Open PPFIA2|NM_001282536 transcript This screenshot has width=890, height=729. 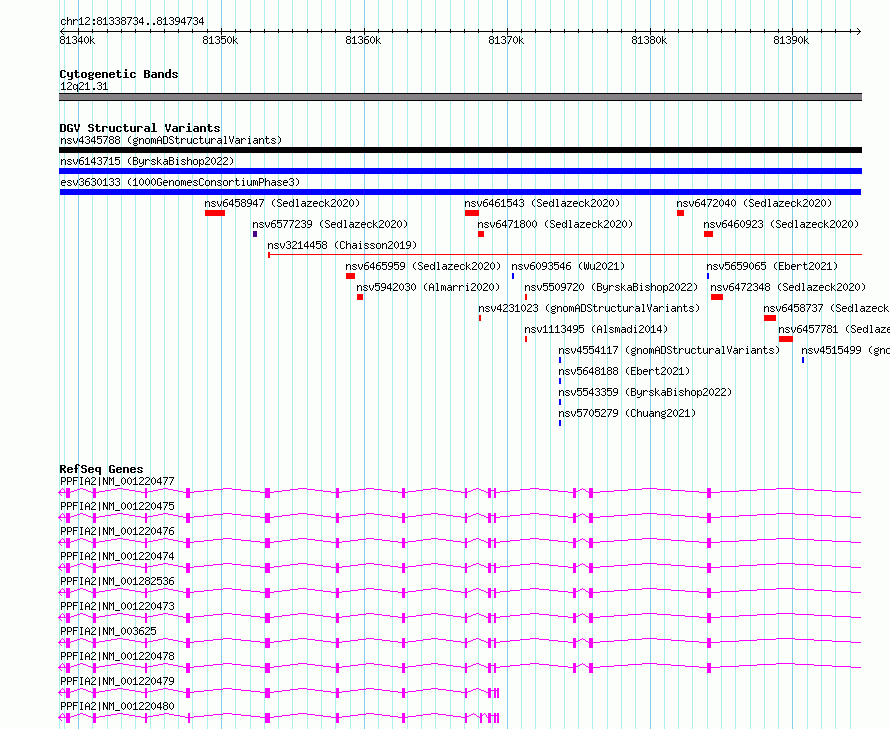tap(460, 592)
